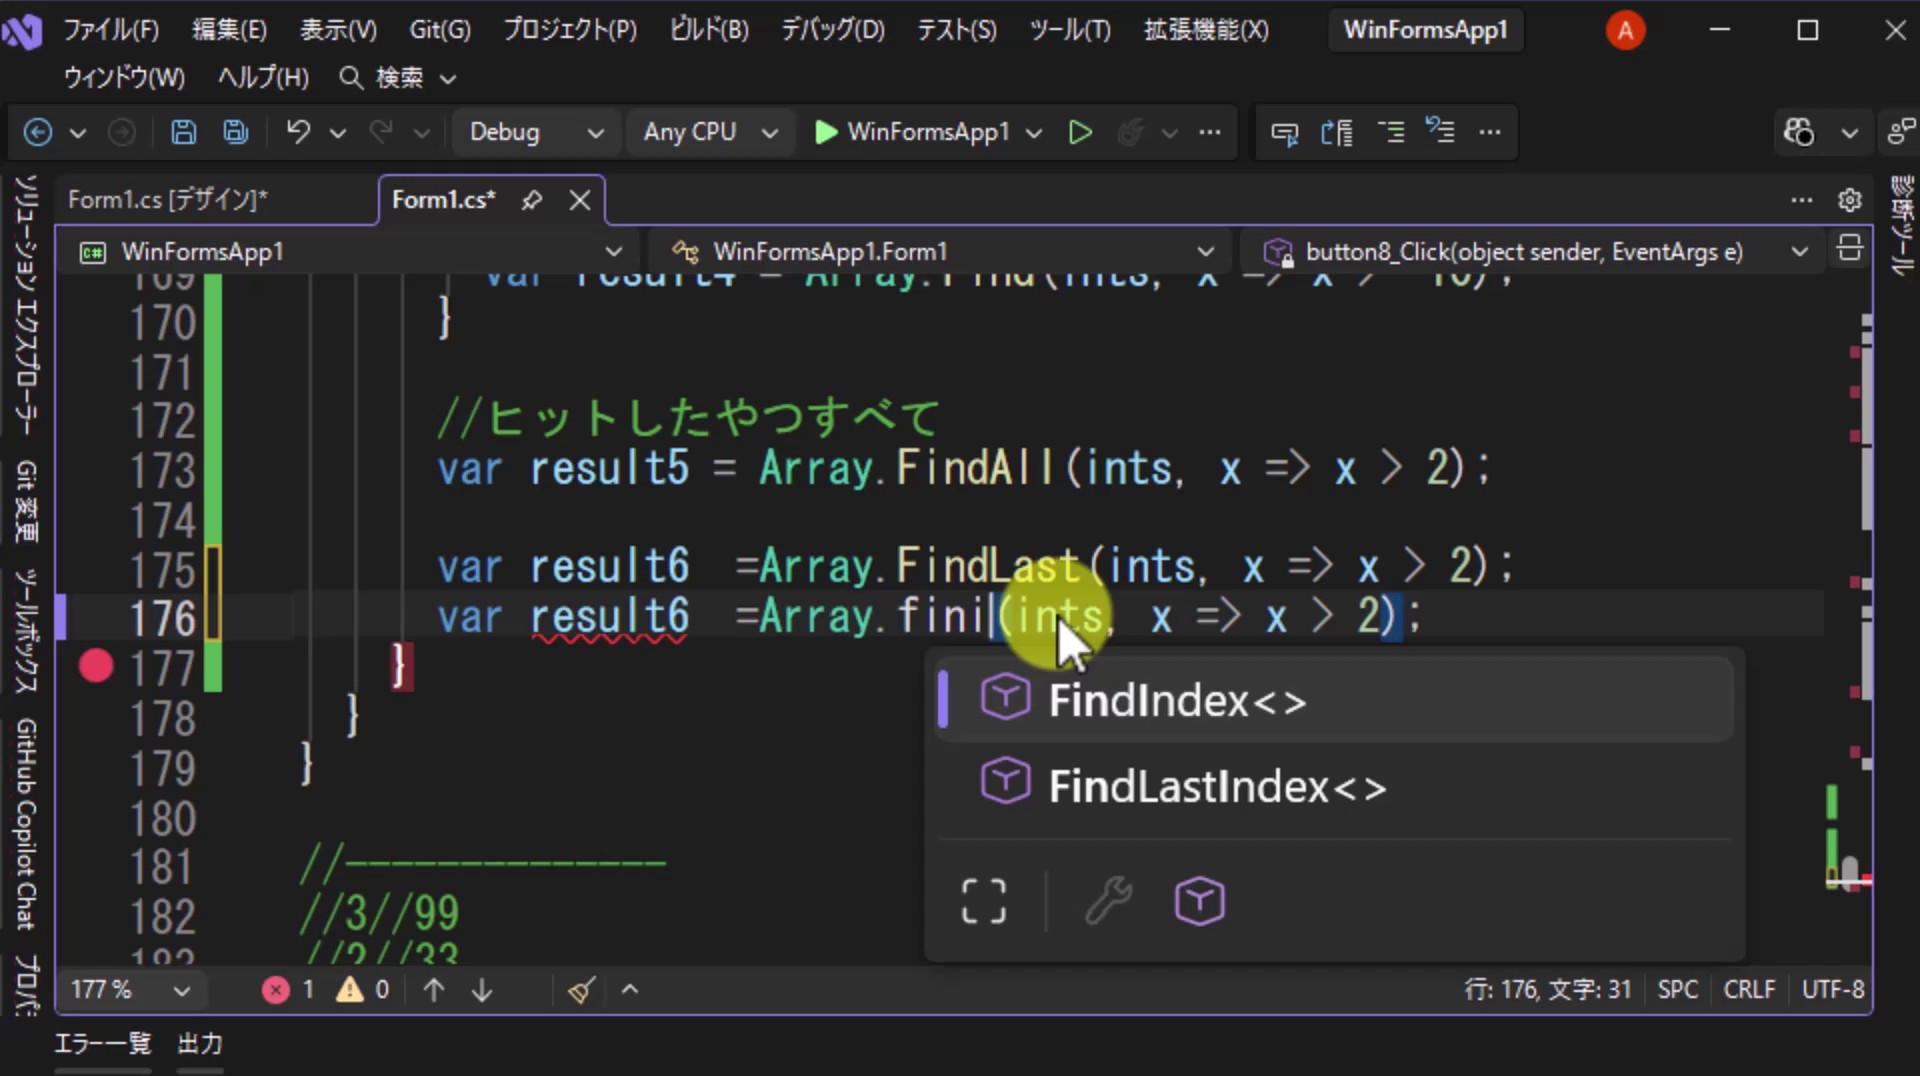Viewport: 1920px width, 1076px height.
Task: Open the デバッグ(D) menu
Action: 833,30
